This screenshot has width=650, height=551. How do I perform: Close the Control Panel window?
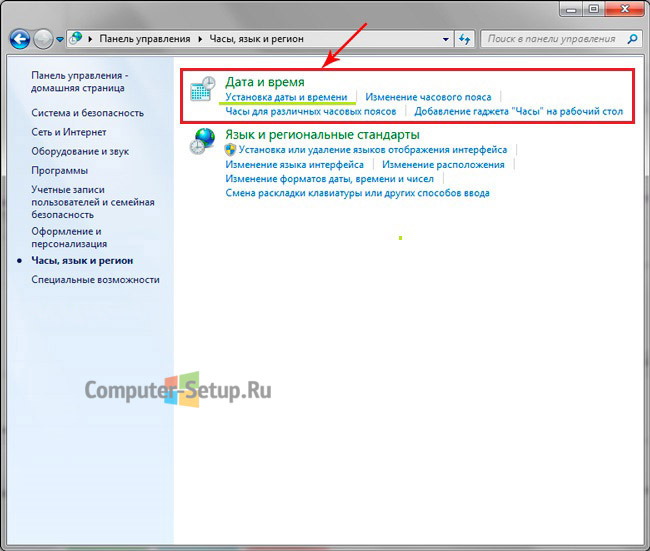tap(625, 9)
